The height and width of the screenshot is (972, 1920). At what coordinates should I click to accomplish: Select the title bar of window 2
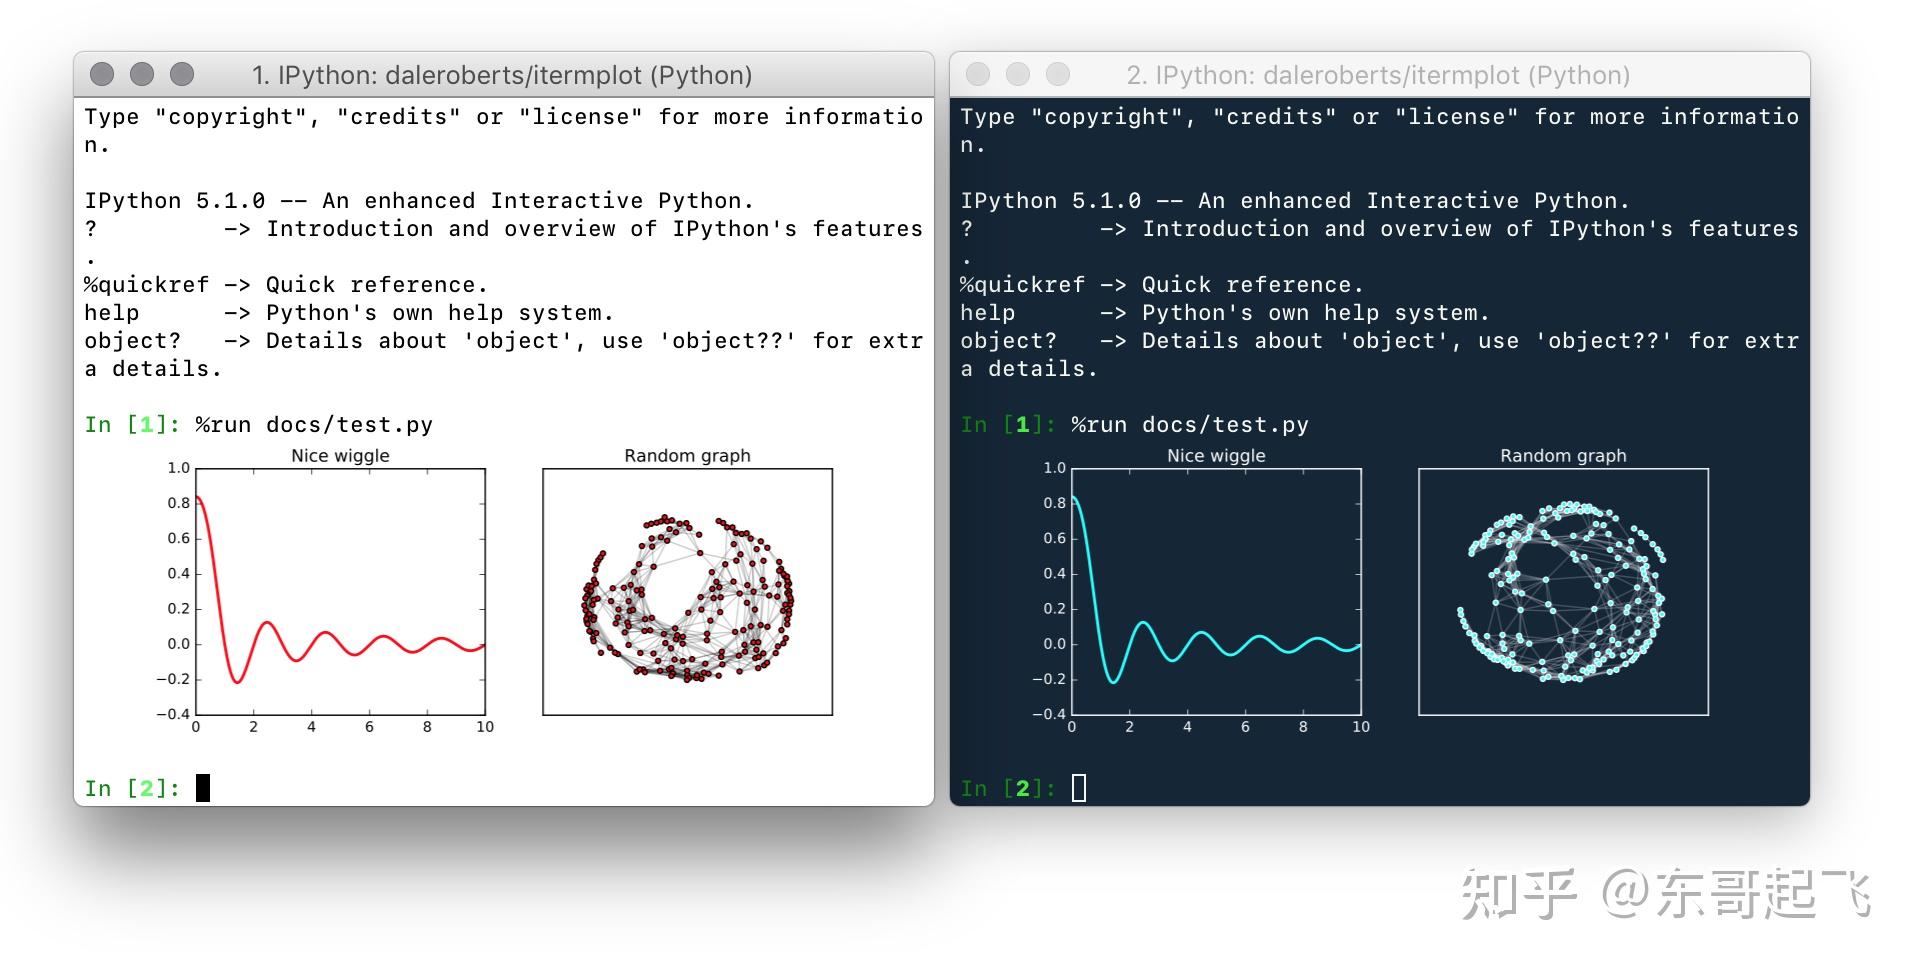[x=1380, y=74]
